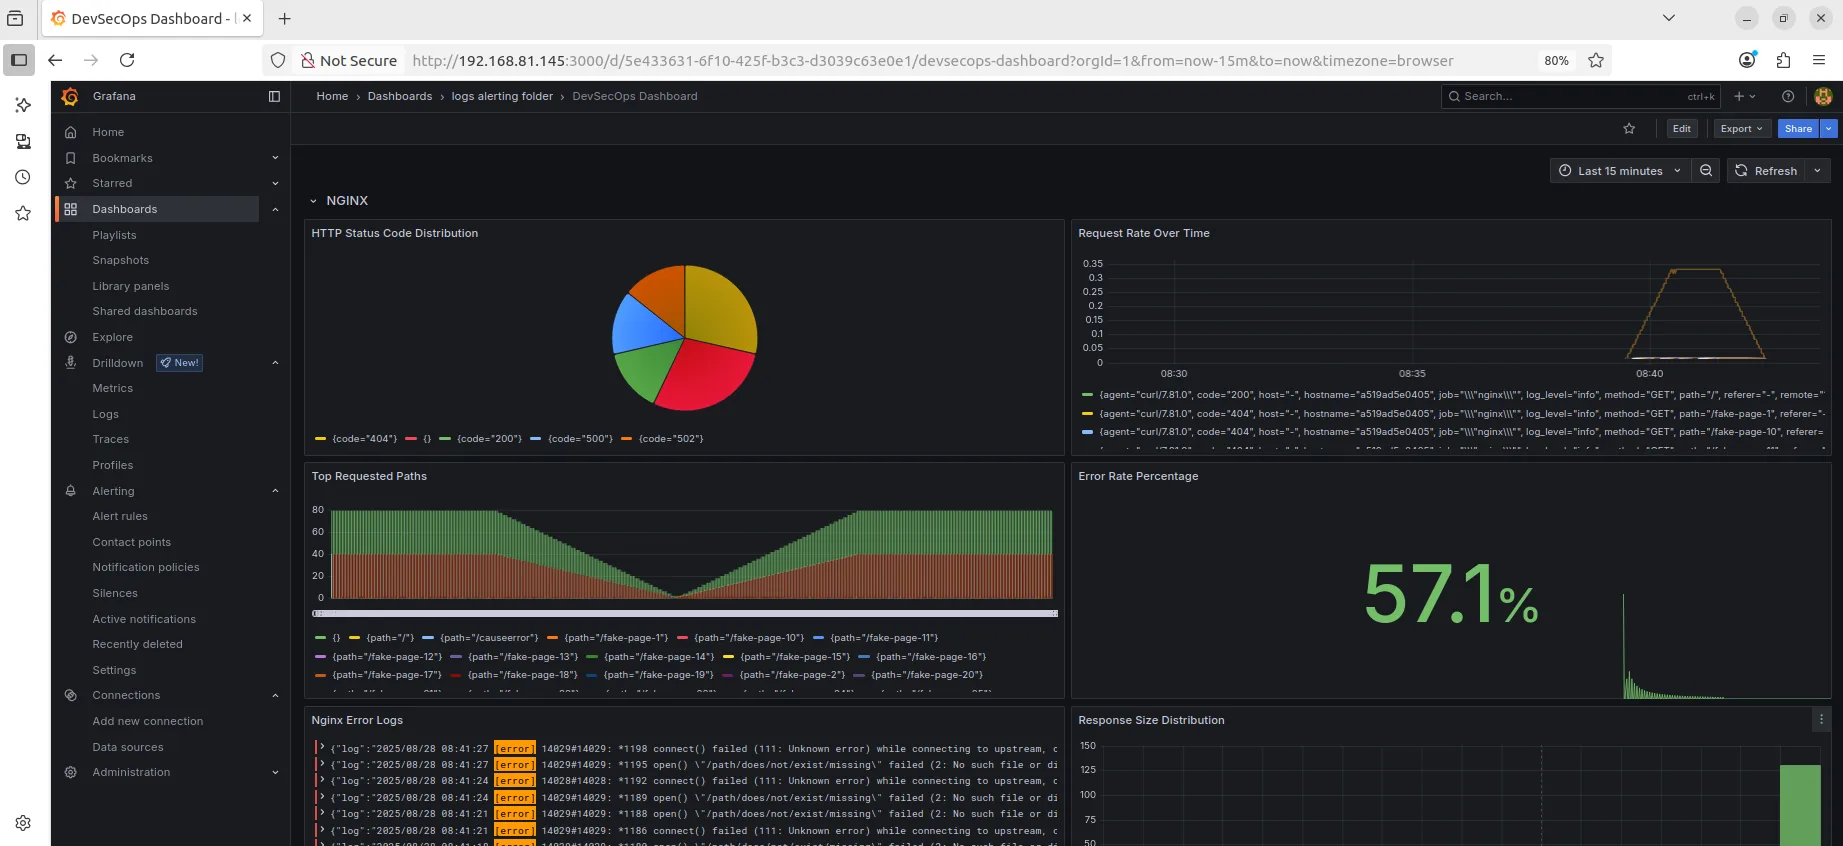
Task: Mark dashboard as favorite star icon
Action: tap(1629, 128)
